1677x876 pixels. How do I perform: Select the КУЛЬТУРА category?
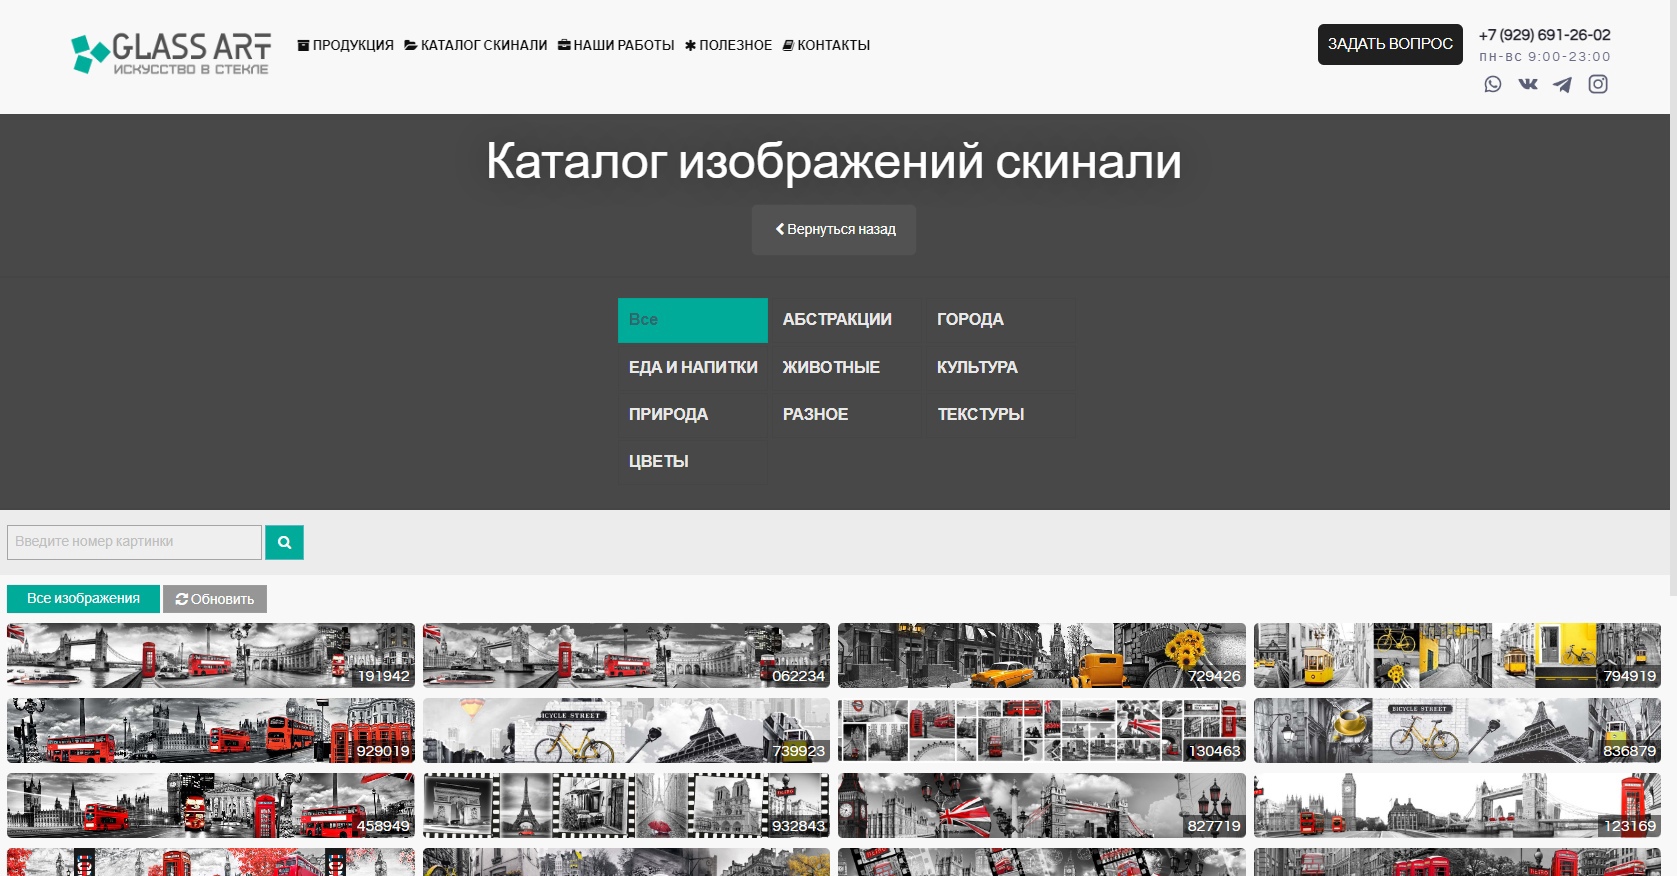tap(1000, 367)
